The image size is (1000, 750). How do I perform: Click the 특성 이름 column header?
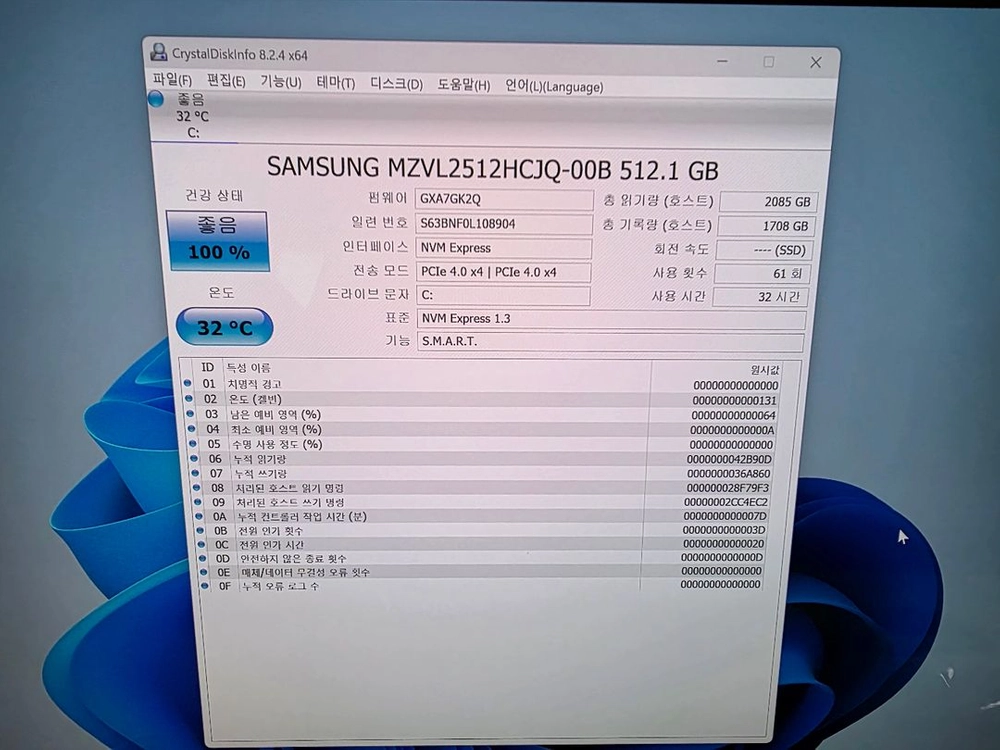coord(249,368)
